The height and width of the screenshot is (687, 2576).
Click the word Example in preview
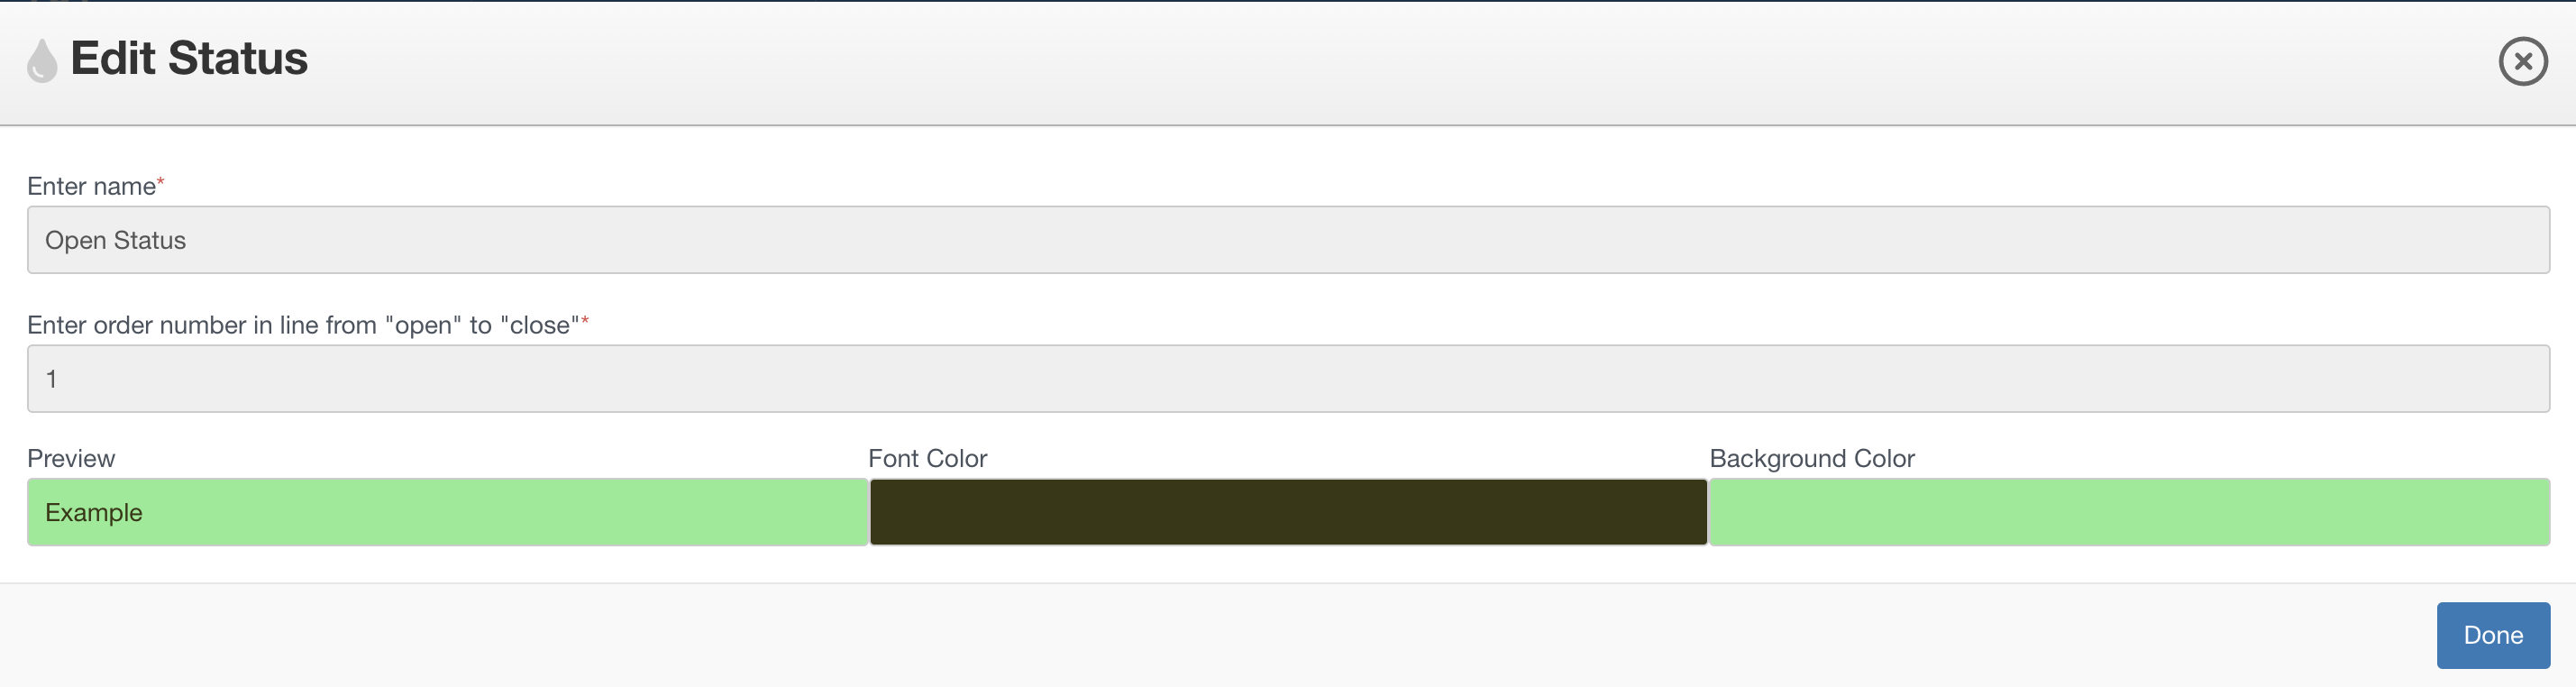(x=94, y=513)
